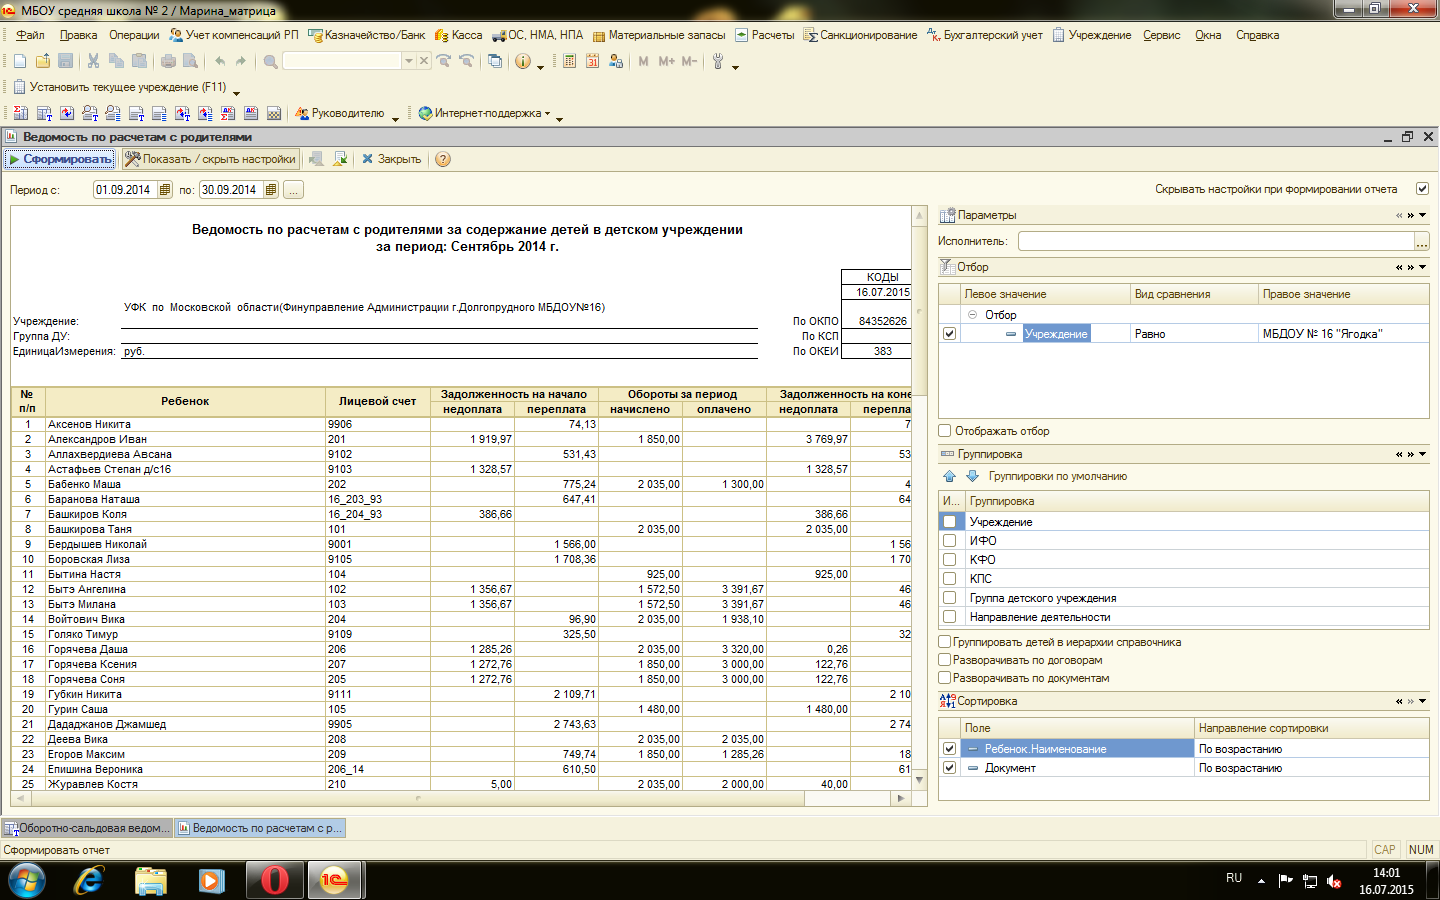1440x900 pixels.
Task: Move grouping down with blue down arrow
Action: pos(971,476)
